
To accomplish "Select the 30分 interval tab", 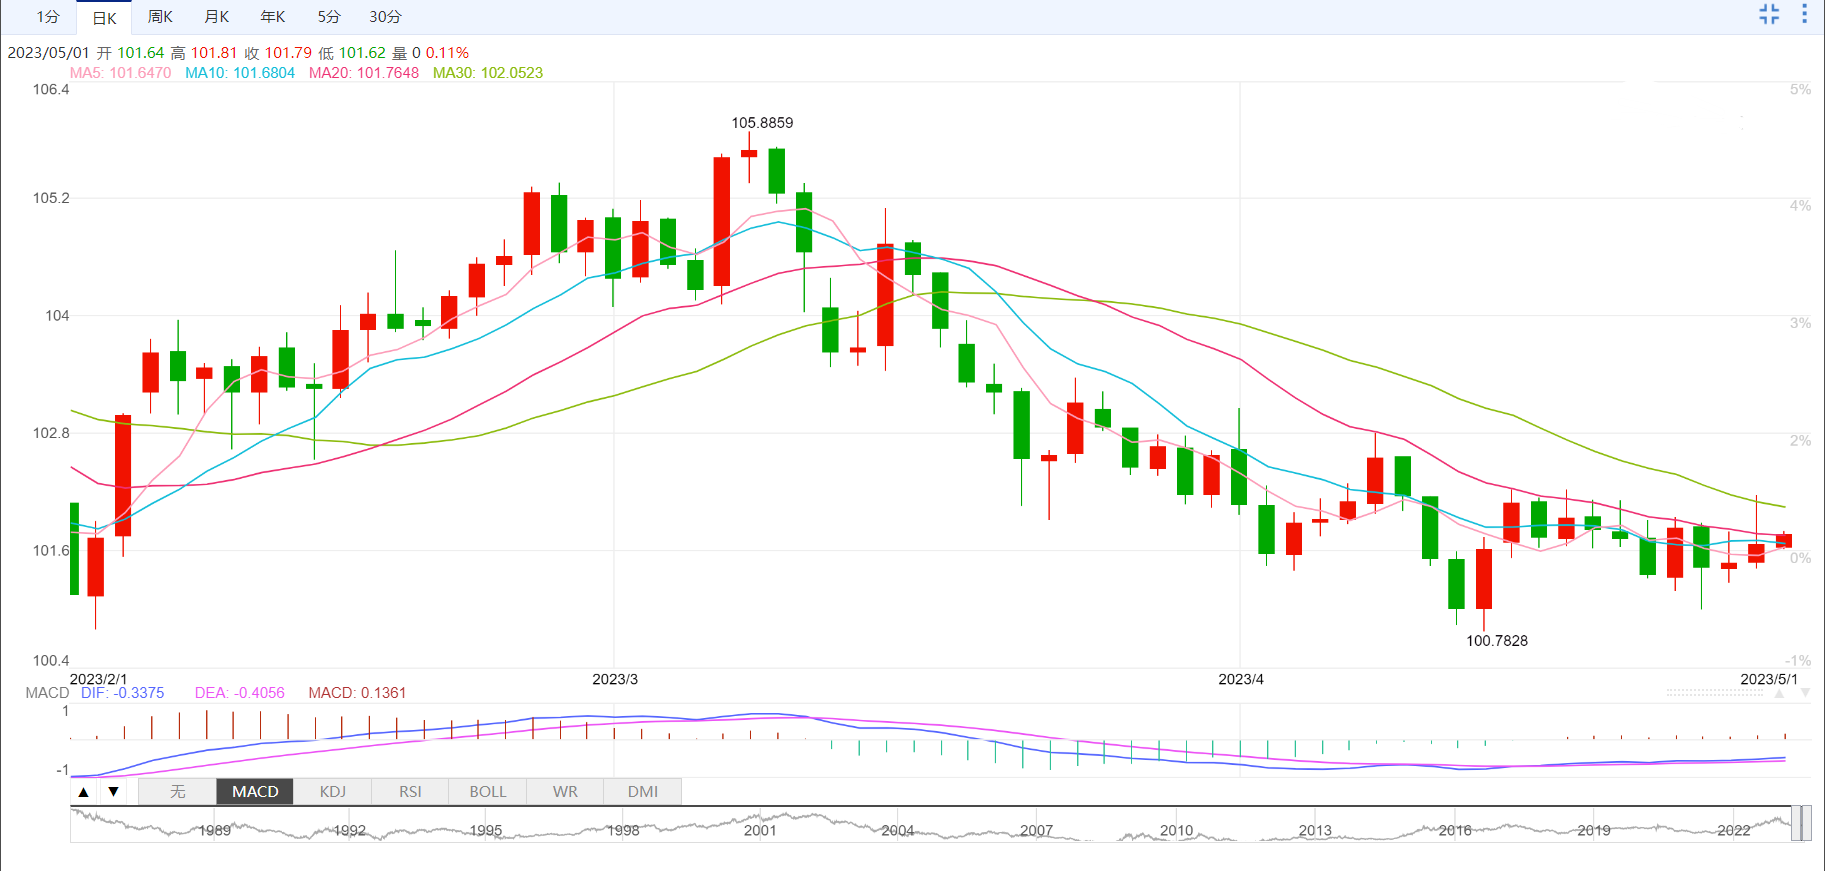I will (x=385, y=17).
